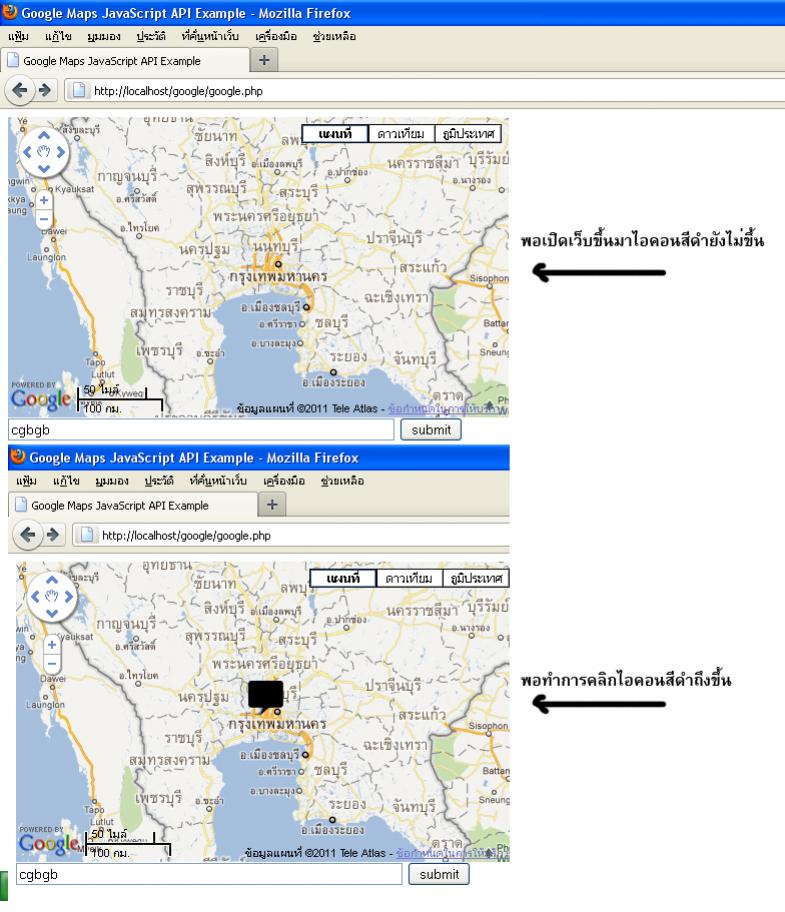Select ดาวเทียม satellite view on bottom map

point(409,578)
